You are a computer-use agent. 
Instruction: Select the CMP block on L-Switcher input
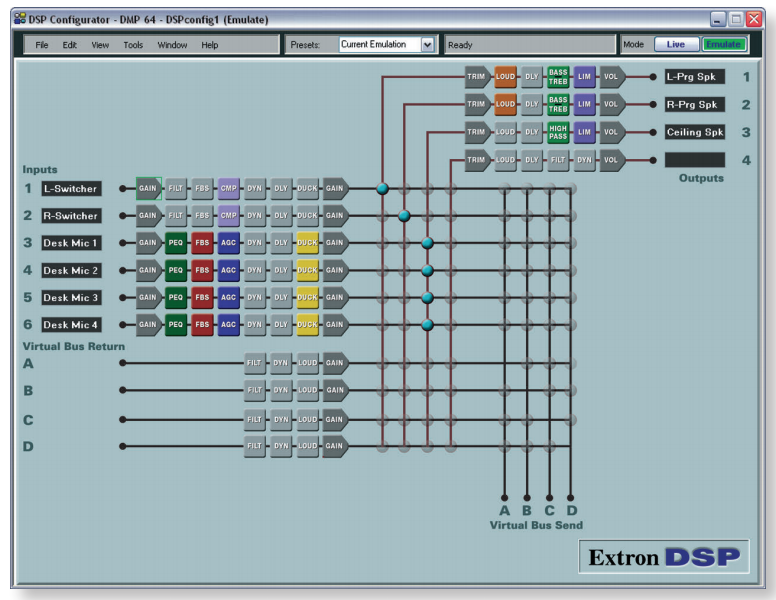(x=229, y=188)
